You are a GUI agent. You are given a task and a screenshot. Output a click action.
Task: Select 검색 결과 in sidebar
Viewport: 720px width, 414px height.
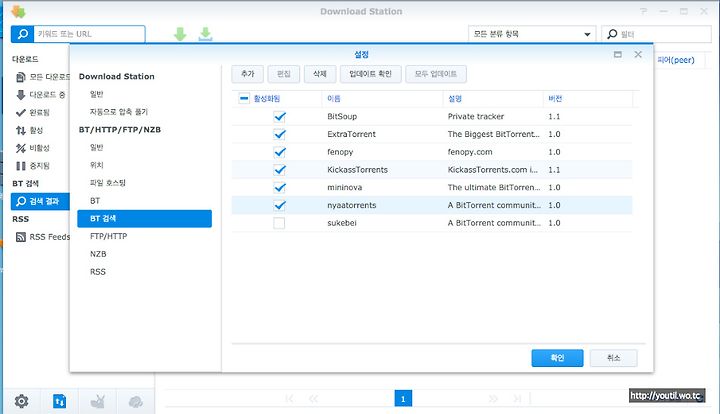[x=40, y=201]
